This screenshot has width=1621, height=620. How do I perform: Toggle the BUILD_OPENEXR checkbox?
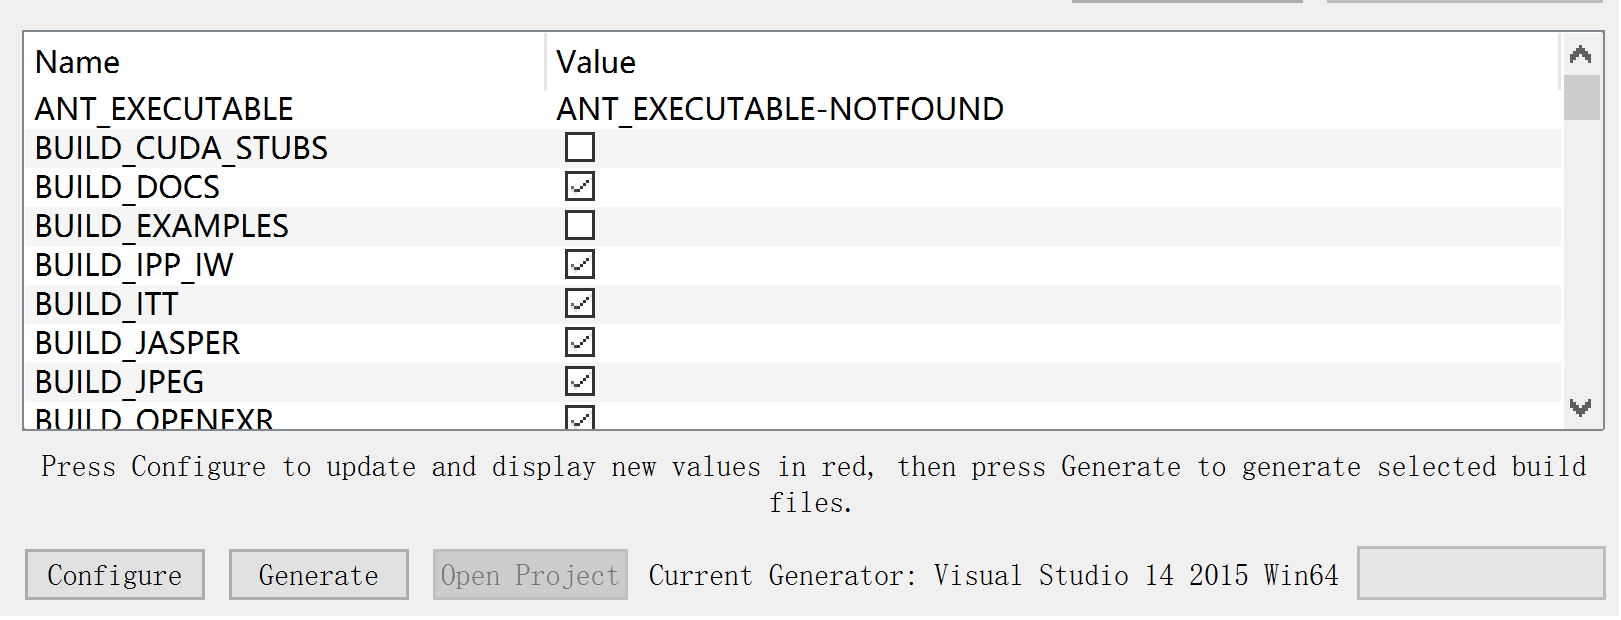click(580, 417)
